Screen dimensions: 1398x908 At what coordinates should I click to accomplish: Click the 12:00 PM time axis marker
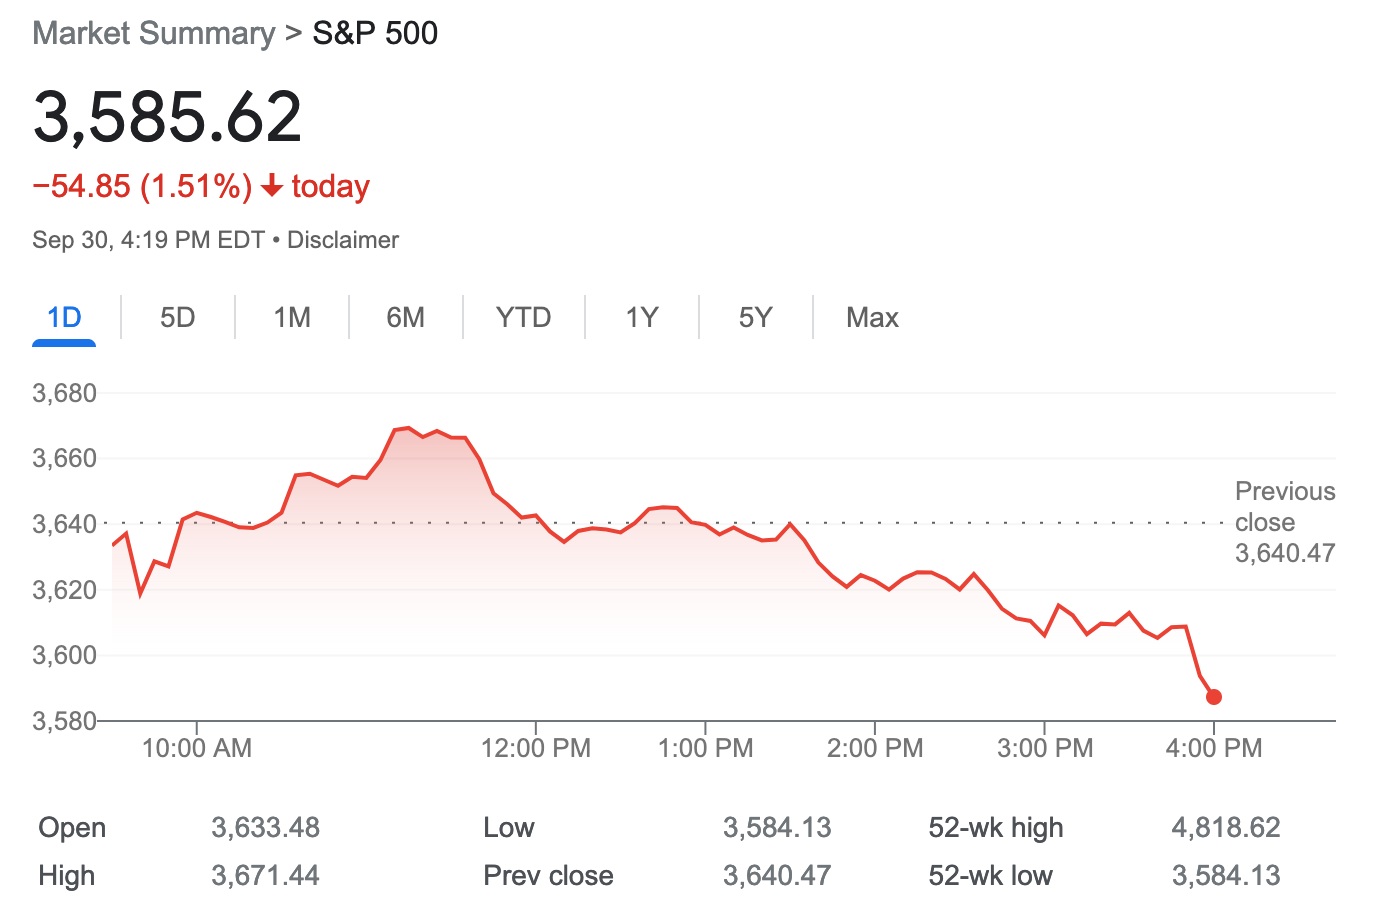(x=536, y=748)
